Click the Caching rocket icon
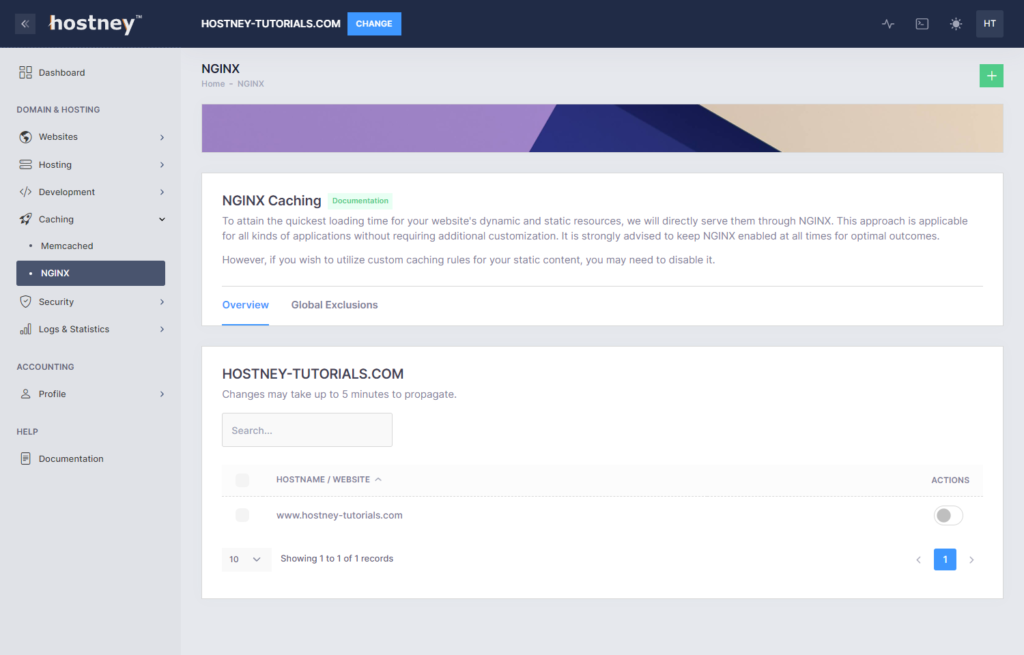1024x655 pixels. 24,219
